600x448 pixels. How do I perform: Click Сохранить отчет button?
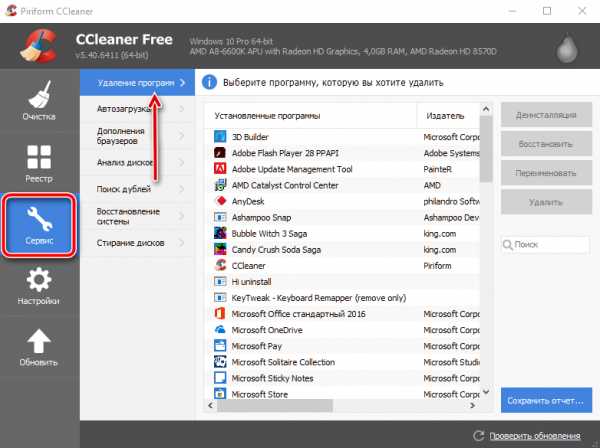[546, 400]
